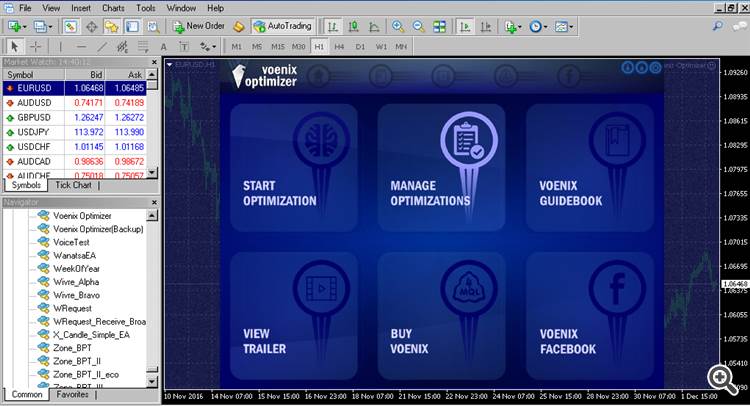
Task: Toggle the Navigator folder icon
Action: click(111, 26)
